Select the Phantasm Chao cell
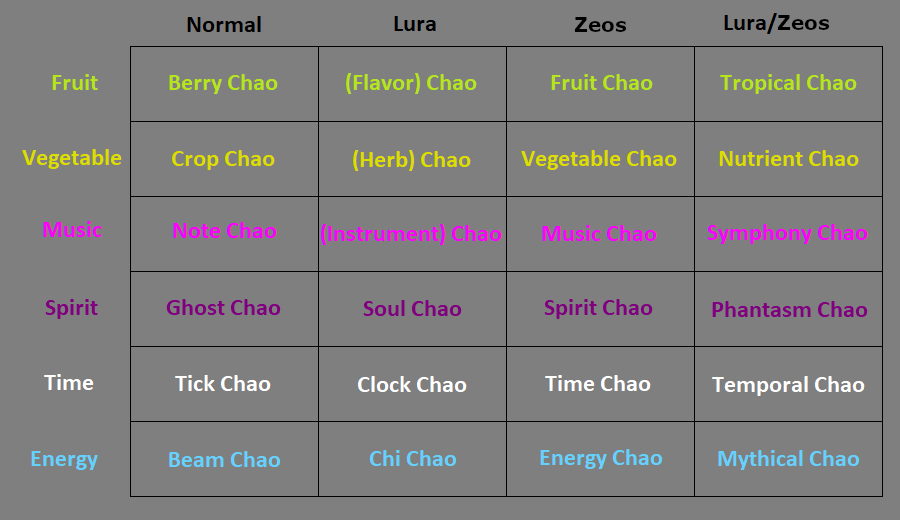The height and width of the screenshot is (520, 900). click(788, 309)
